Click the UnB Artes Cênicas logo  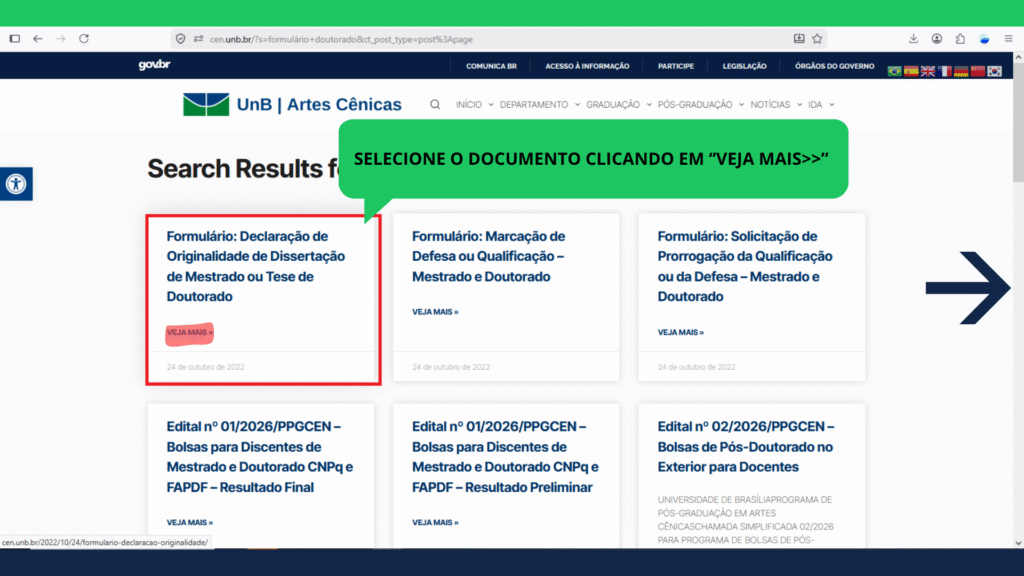click(x=292, y=104)
